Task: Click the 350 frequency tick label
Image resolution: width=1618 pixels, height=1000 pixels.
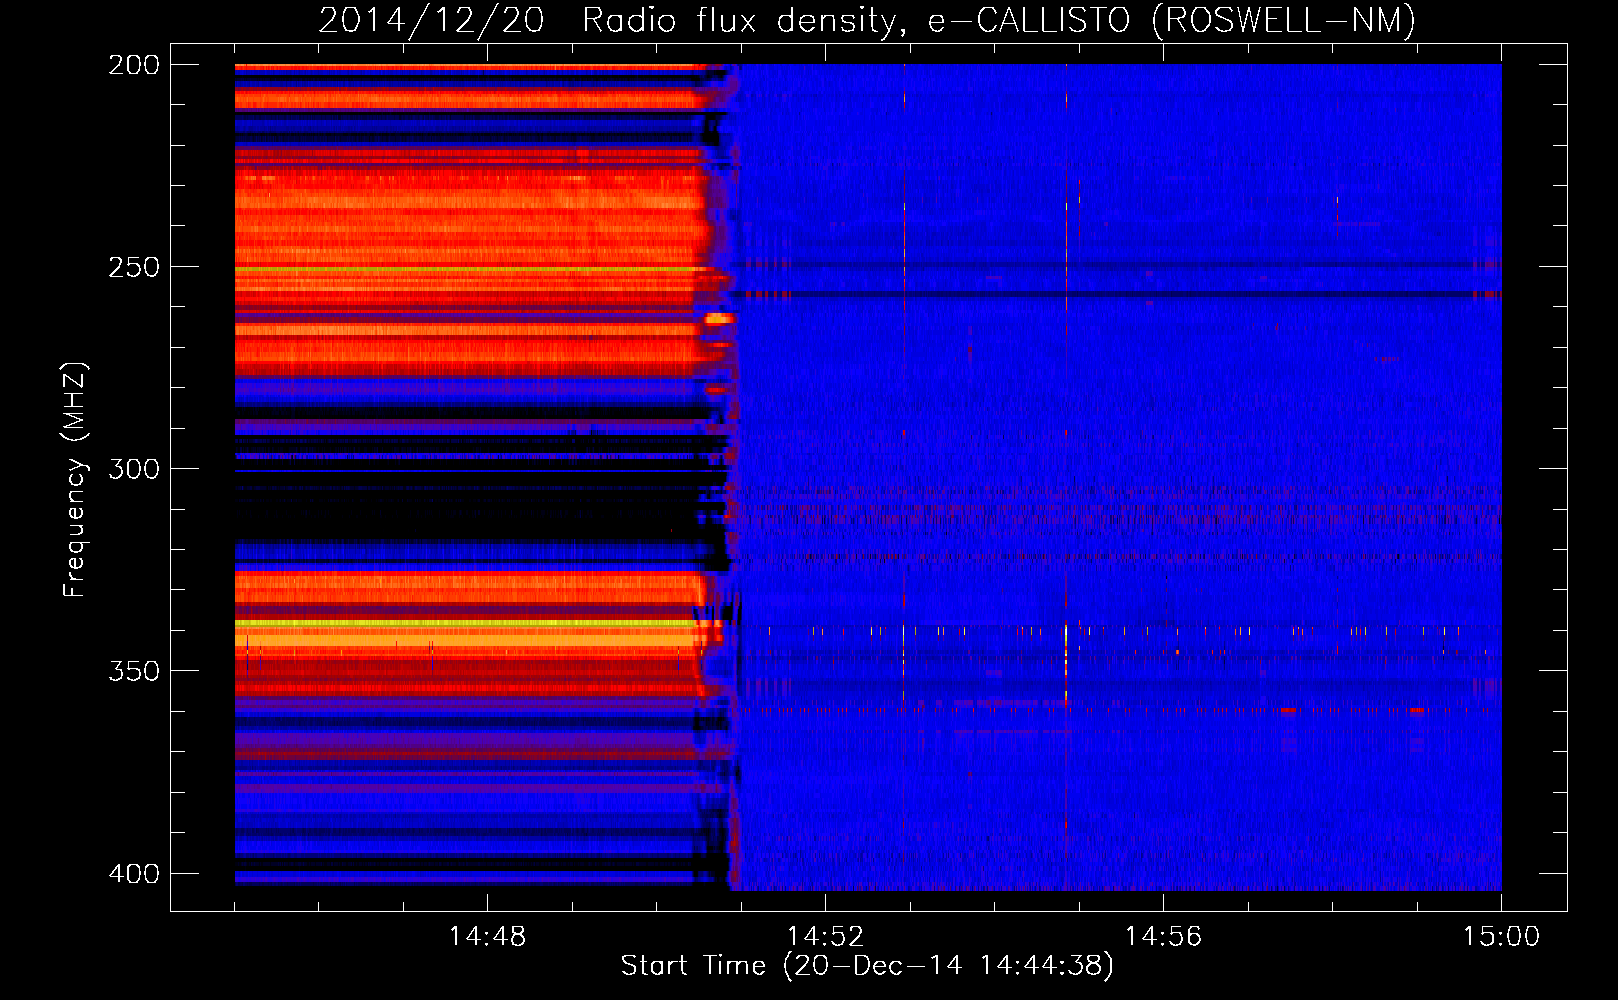Action: (134, 671)
